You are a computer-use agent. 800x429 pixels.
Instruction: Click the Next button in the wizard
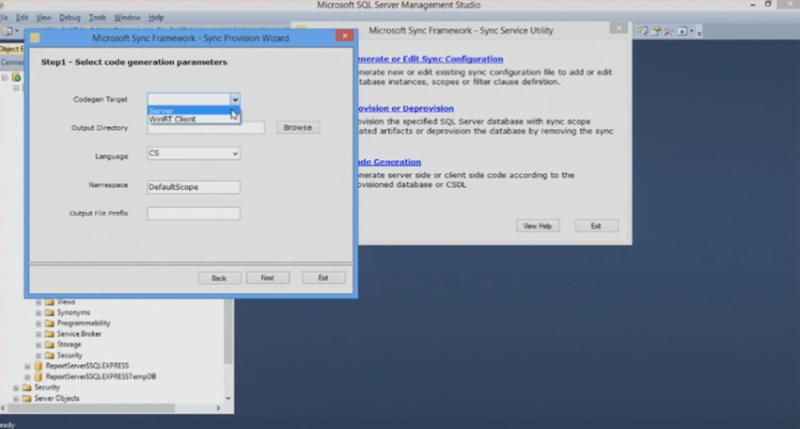click(267, 277)
